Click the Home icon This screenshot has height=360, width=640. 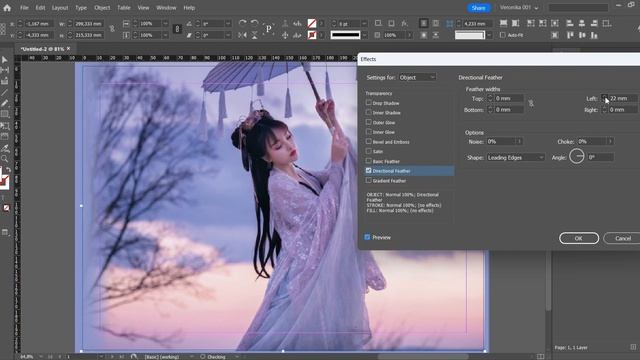pyautogui.click(x=7, y=8)
